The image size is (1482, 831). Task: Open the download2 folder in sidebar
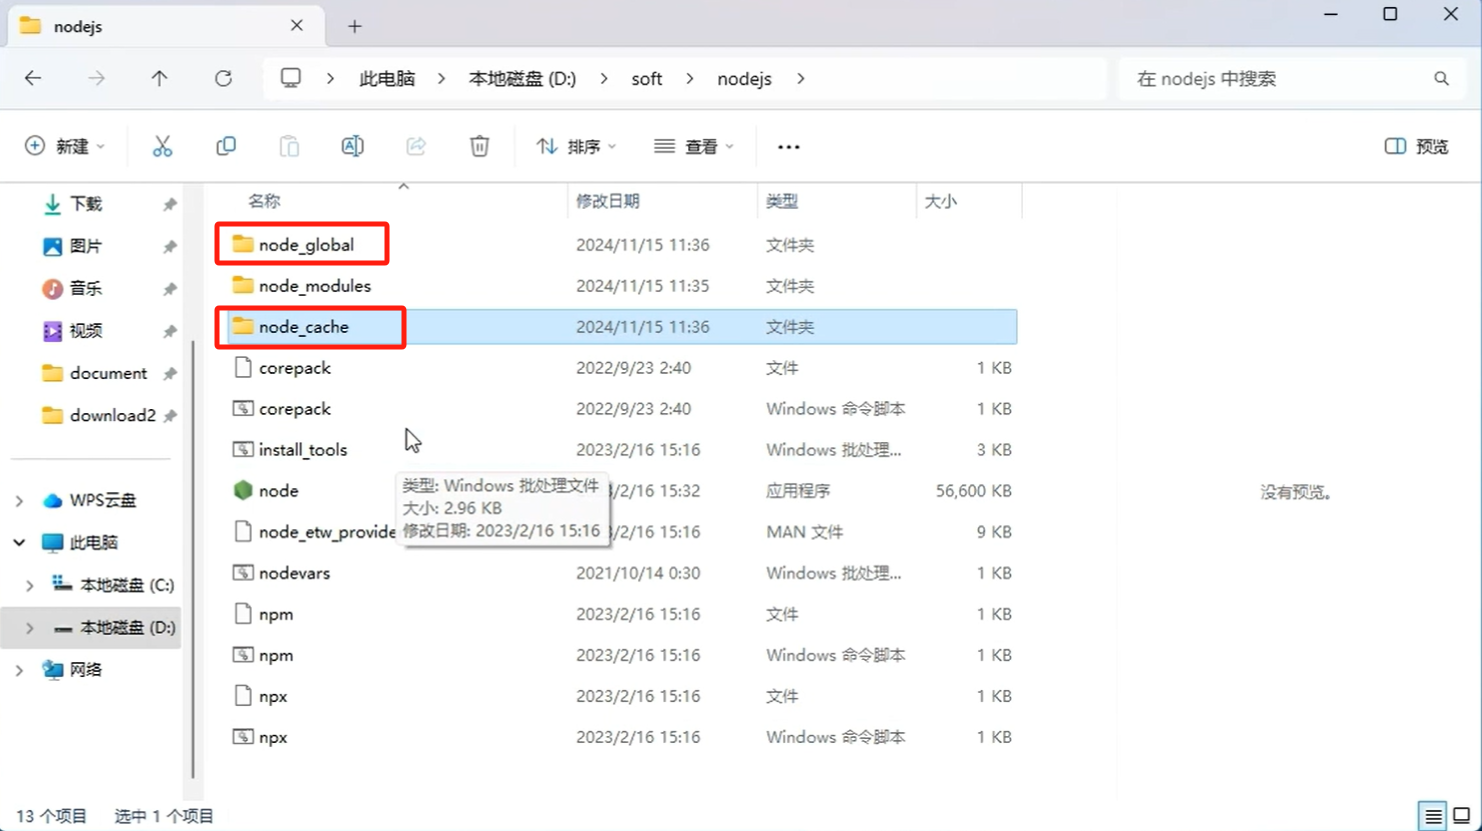pyautogui.click(x=99, y=415)
